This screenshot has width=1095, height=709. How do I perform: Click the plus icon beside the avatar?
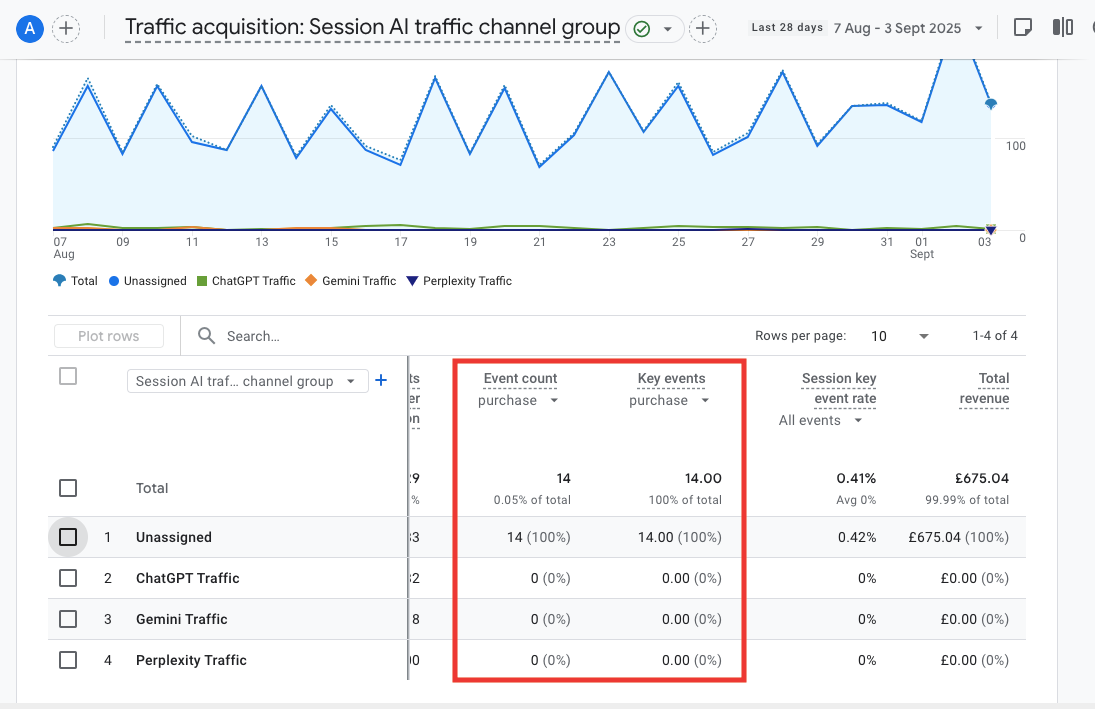(x=66, y=28)
